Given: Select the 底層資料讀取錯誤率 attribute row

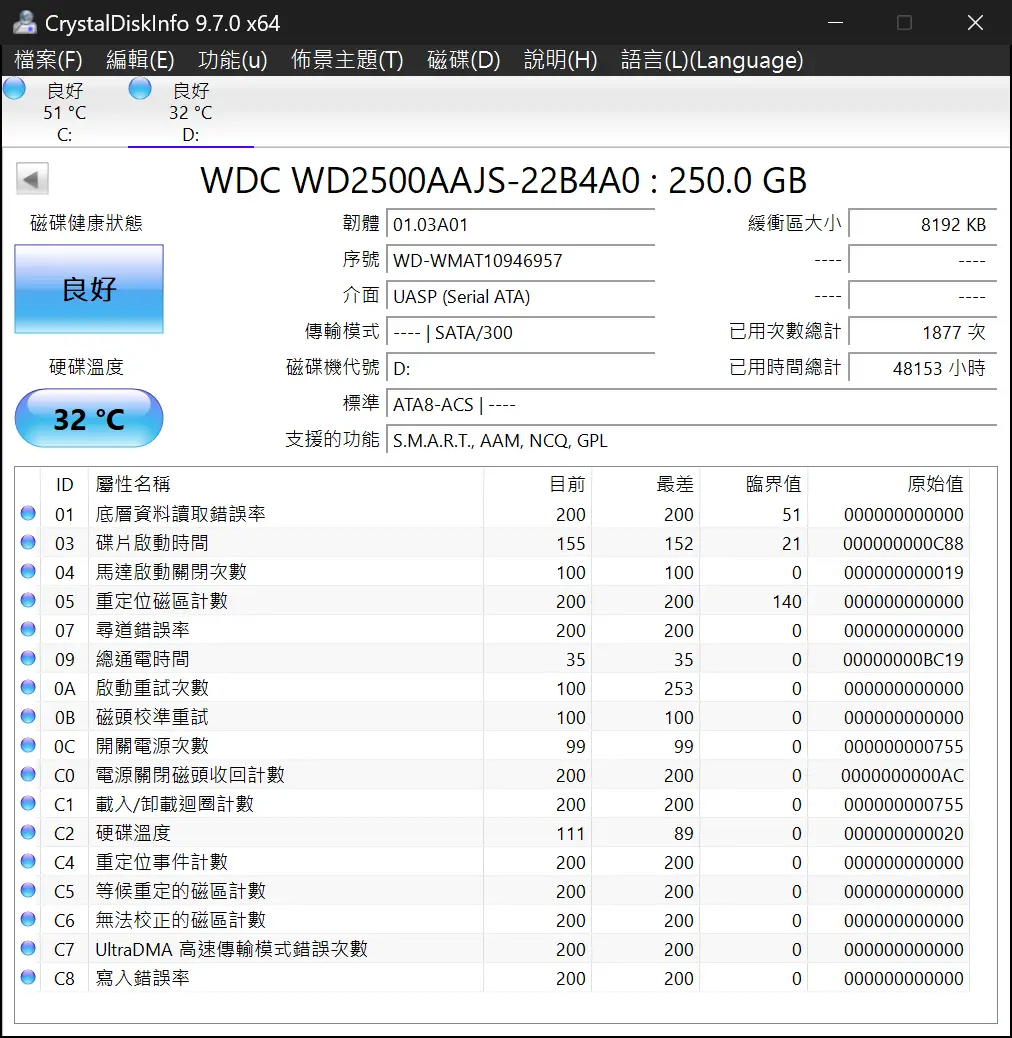Looking at the screenshot, I should tap(492, 514).
